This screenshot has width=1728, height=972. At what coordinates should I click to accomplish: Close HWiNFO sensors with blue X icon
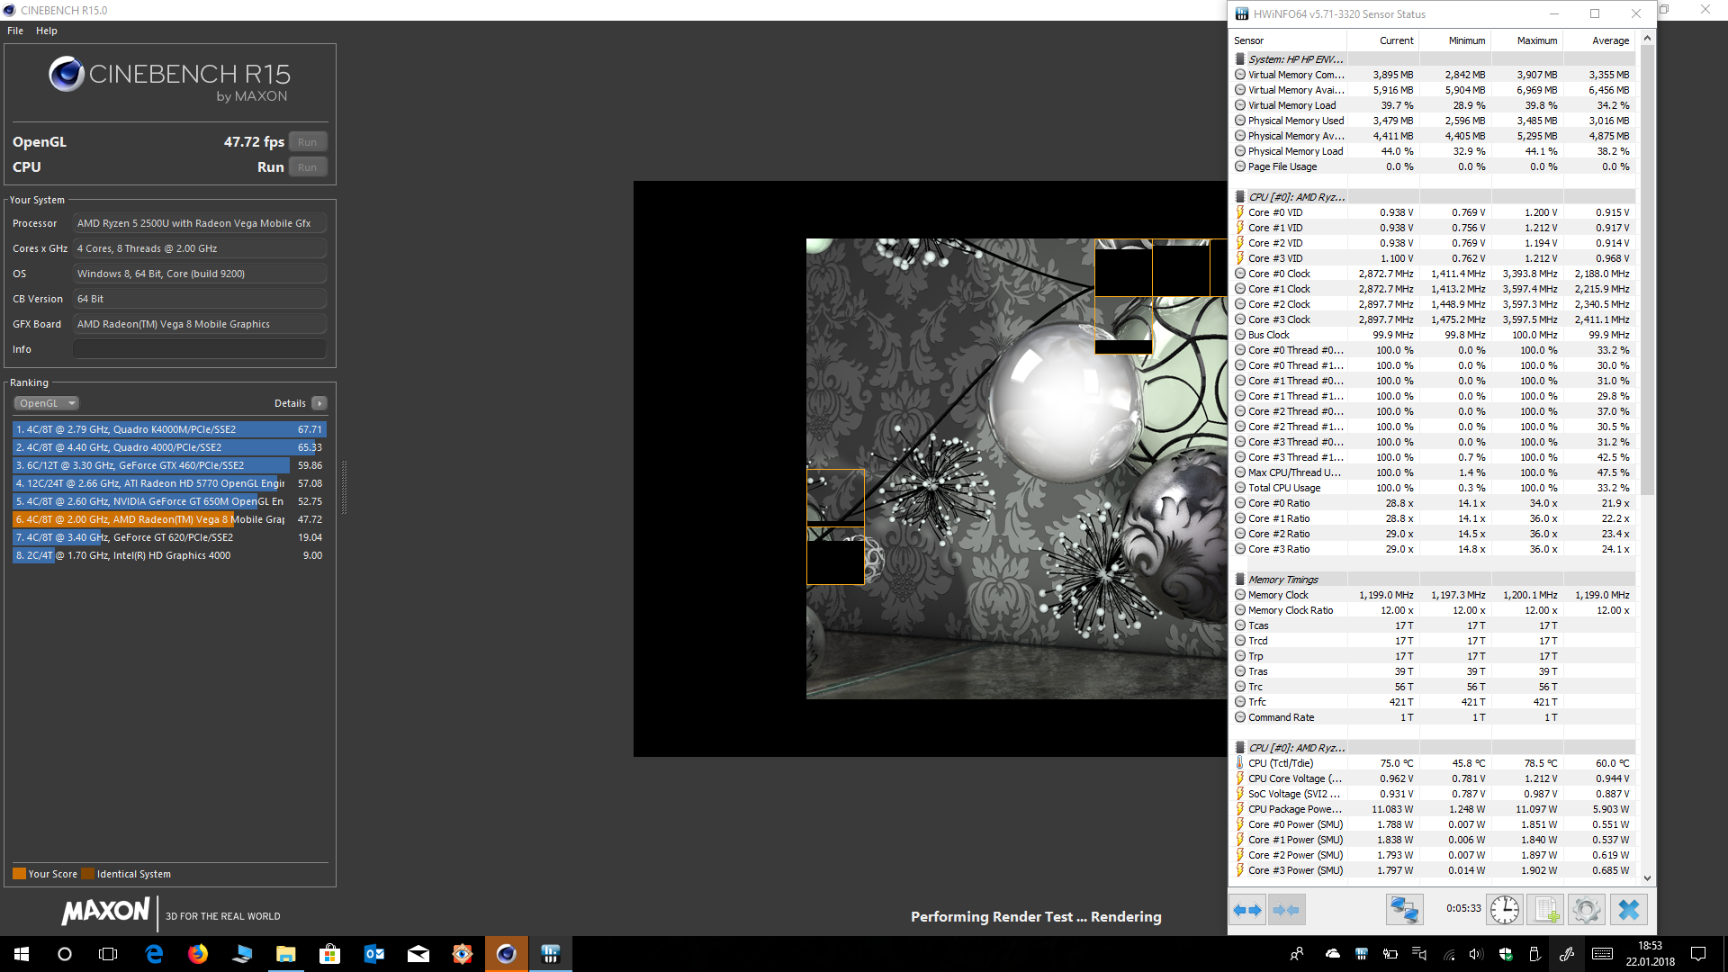coord(1629,910)
